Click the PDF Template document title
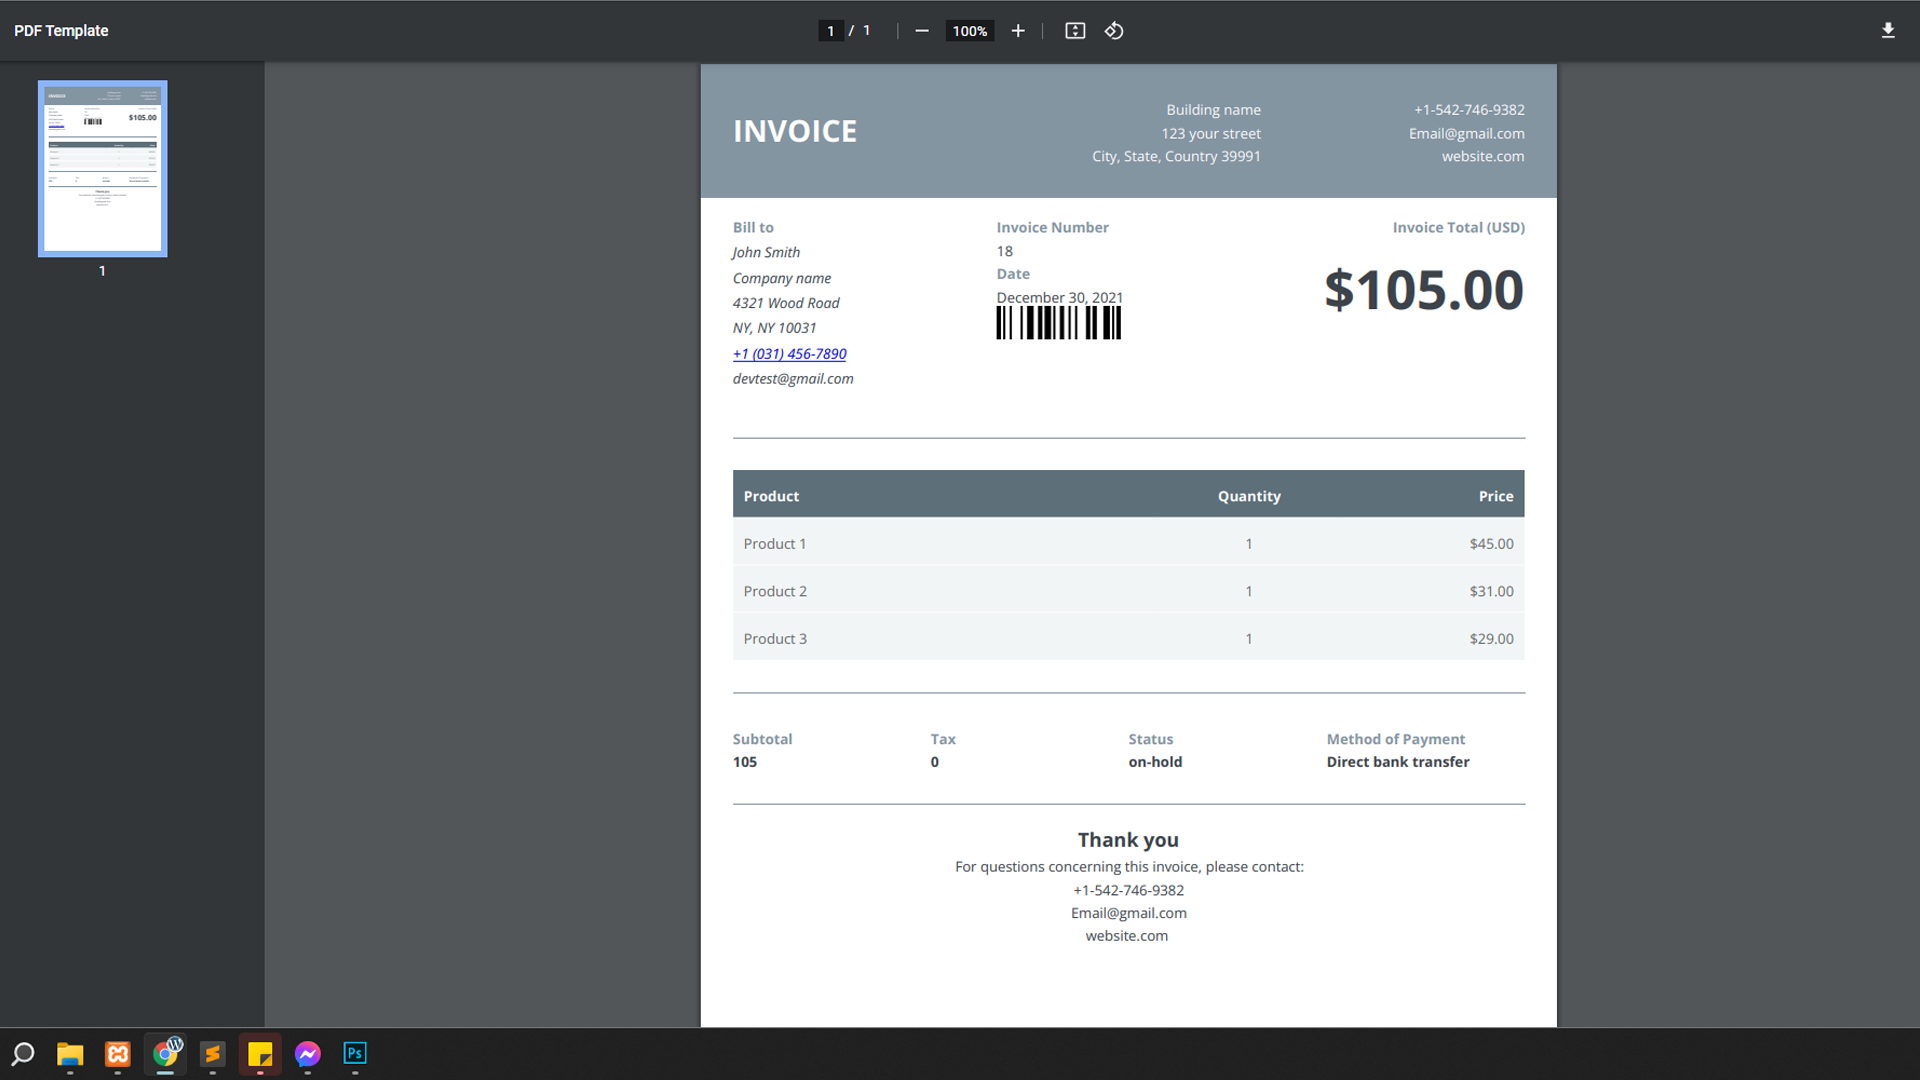 coord(61,31)
